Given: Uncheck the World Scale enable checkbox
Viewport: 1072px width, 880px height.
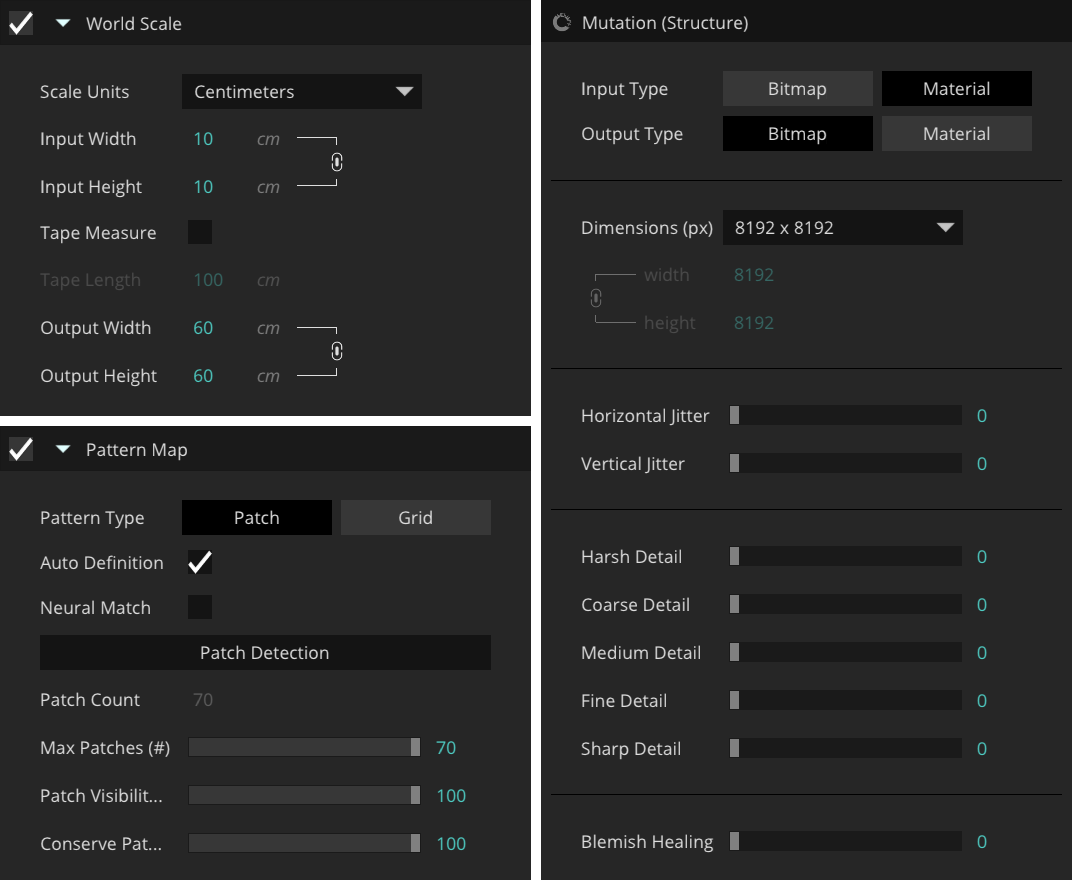Looking at the screenshot, I should [21, 23].
